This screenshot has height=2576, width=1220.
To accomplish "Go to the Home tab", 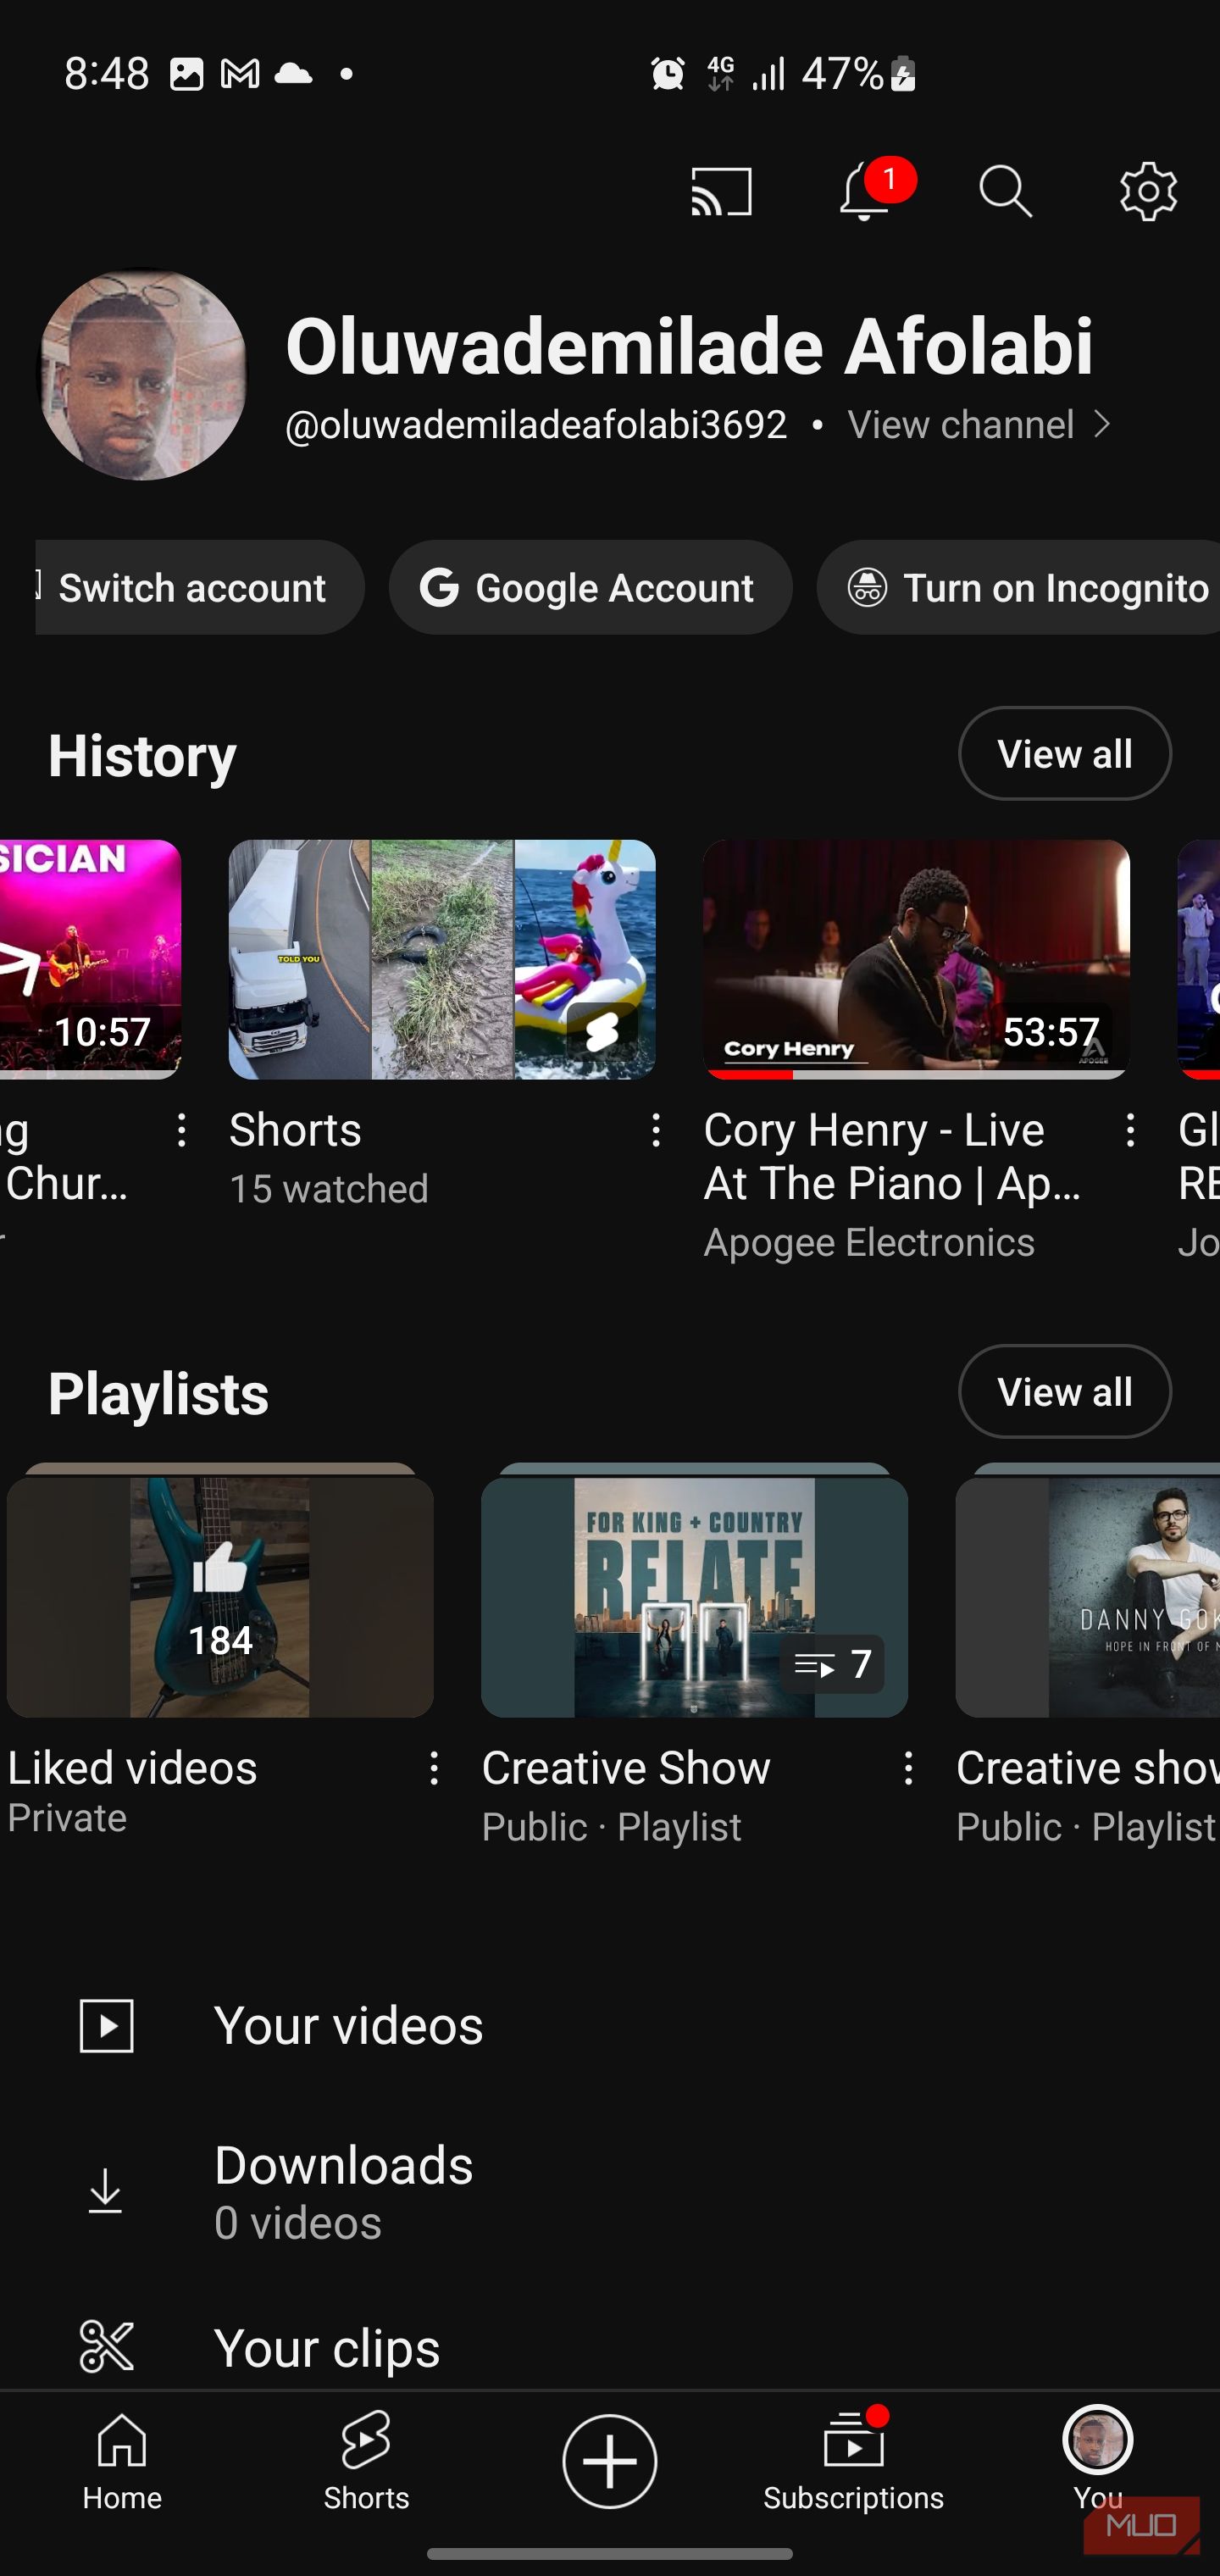I will point(122,2460).
